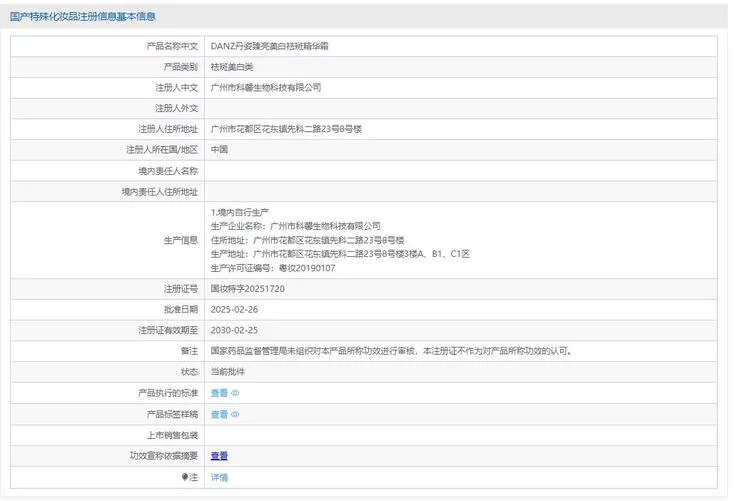Click the 备注 remark text

pos(391,351)
